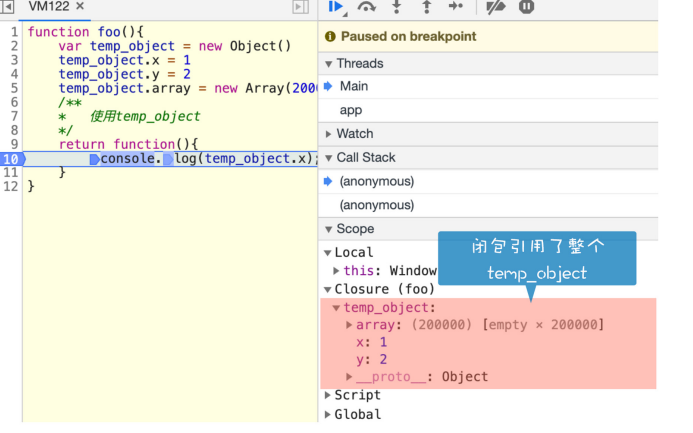693x433 pixels.
Task: Switch to the VM122 file tab
Action: tap(49, 7)
